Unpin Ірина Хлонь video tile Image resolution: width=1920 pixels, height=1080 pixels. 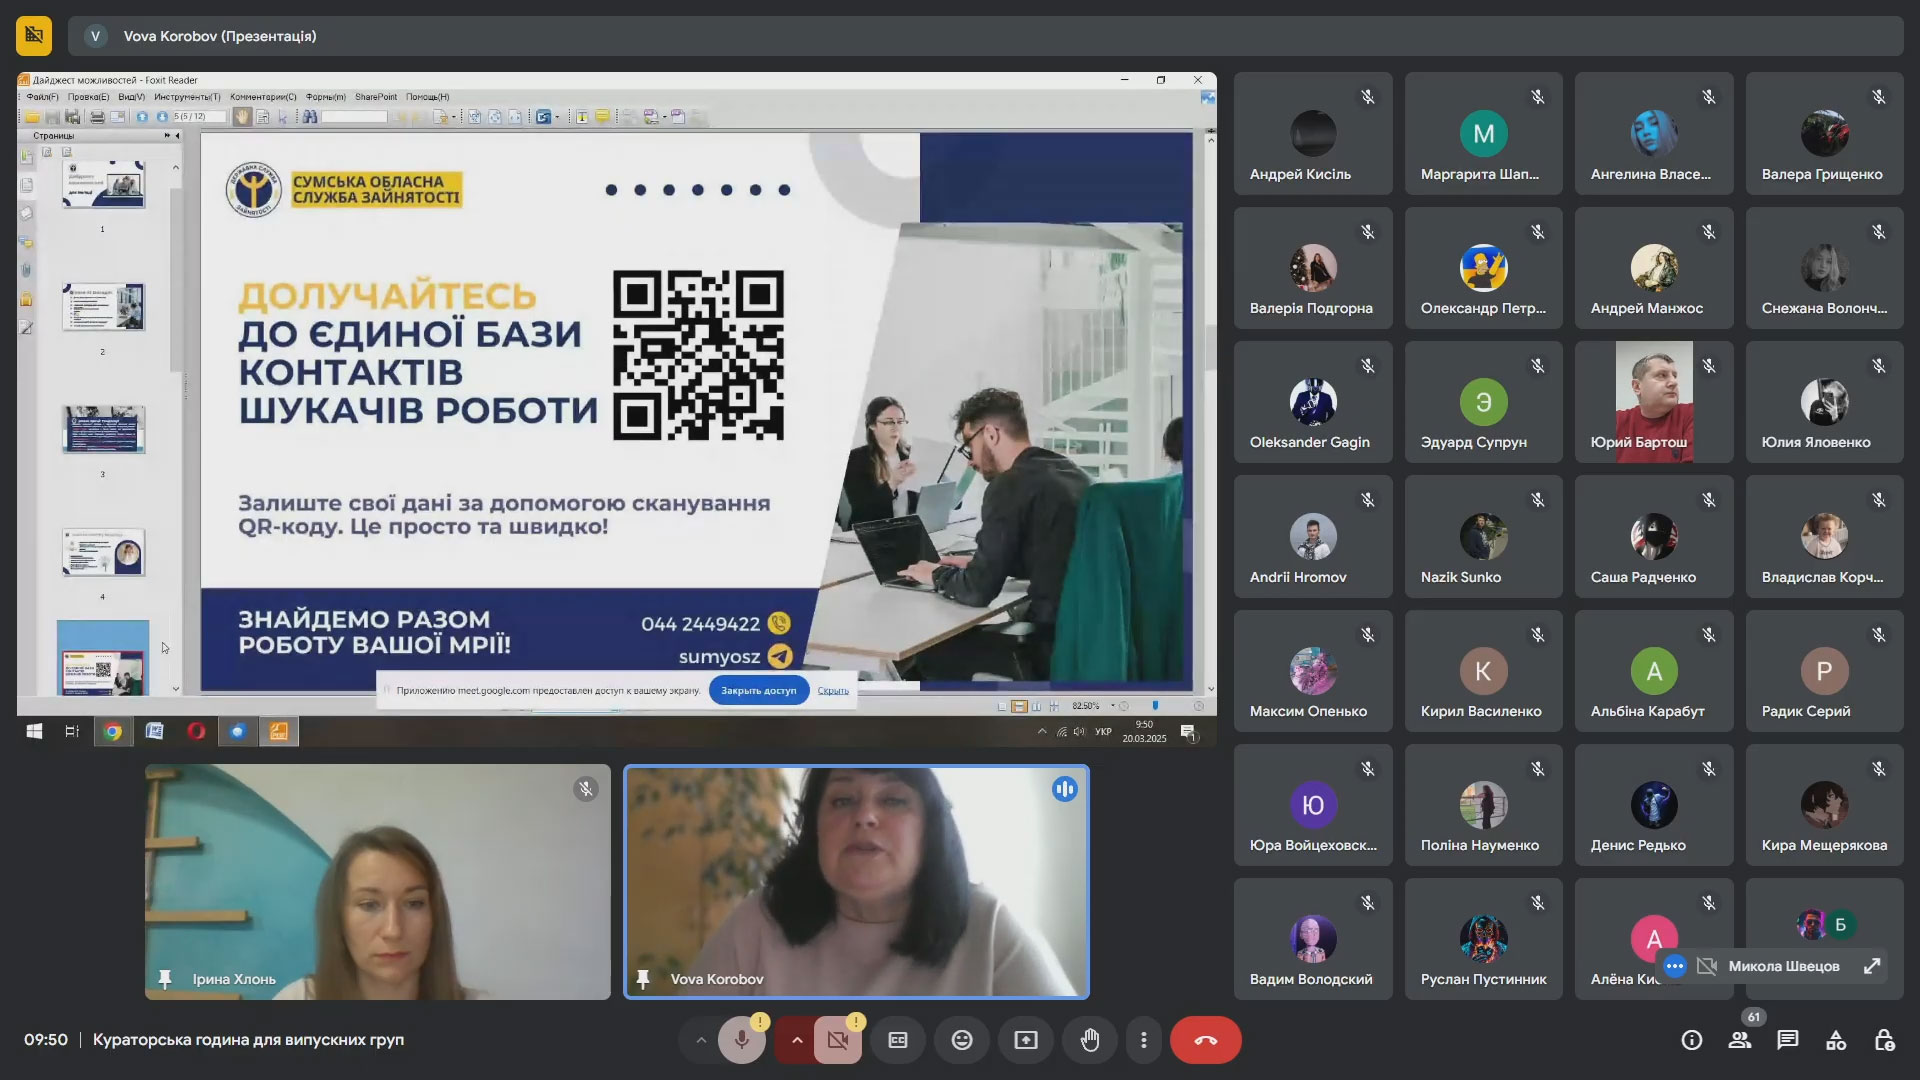tap(165, 979)
